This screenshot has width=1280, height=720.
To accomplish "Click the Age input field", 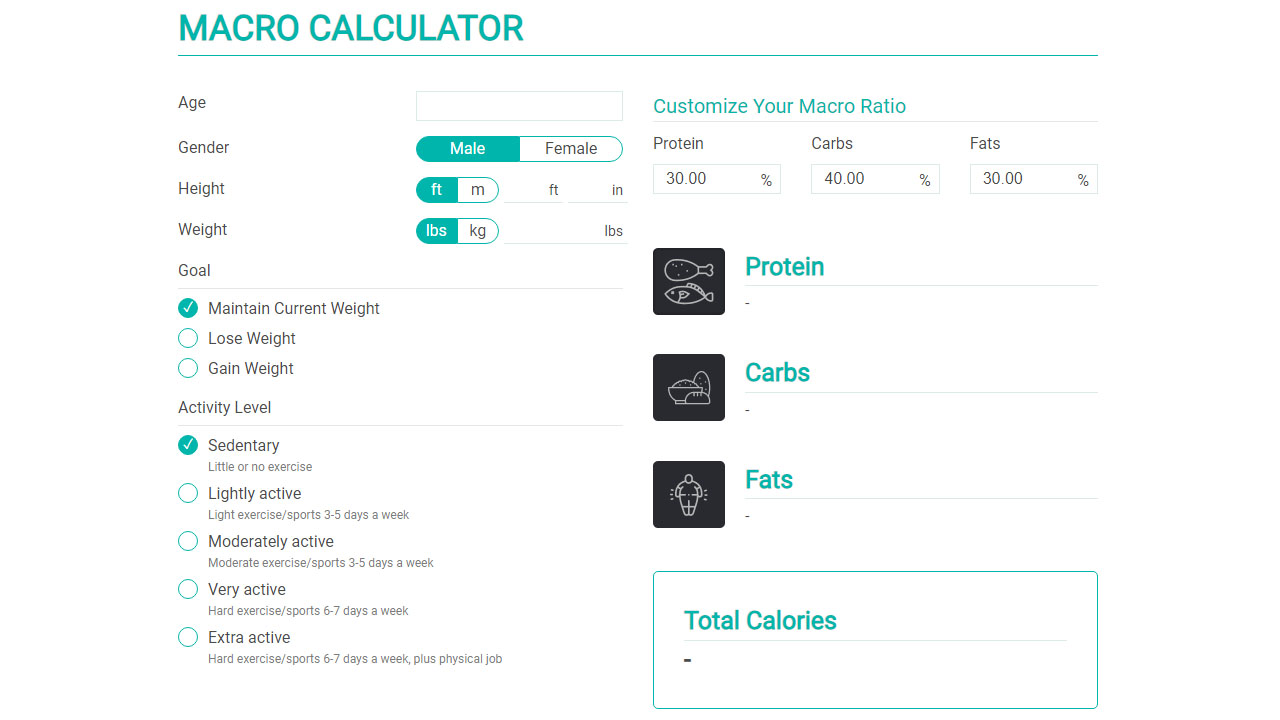I will point(519,105).
